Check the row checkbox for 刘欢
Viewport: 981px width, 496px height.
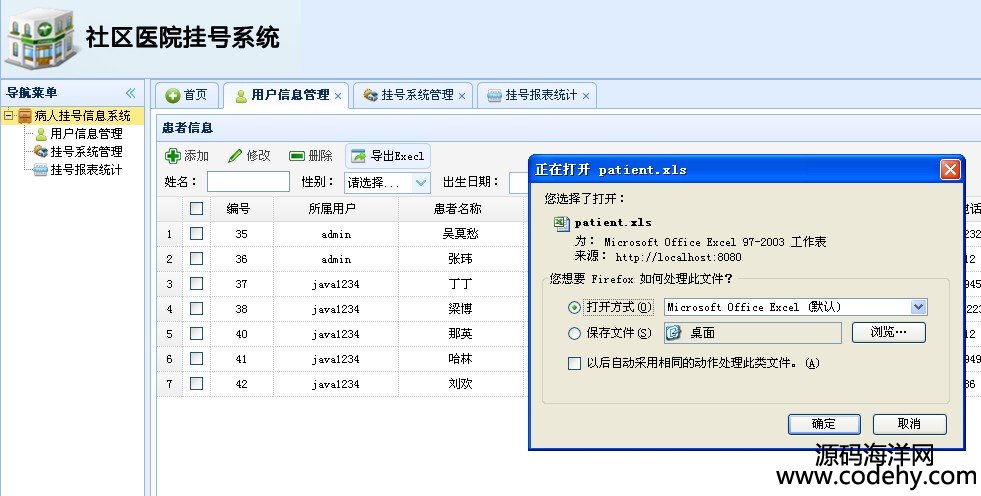pyautogui.click(x=196, y=383)
